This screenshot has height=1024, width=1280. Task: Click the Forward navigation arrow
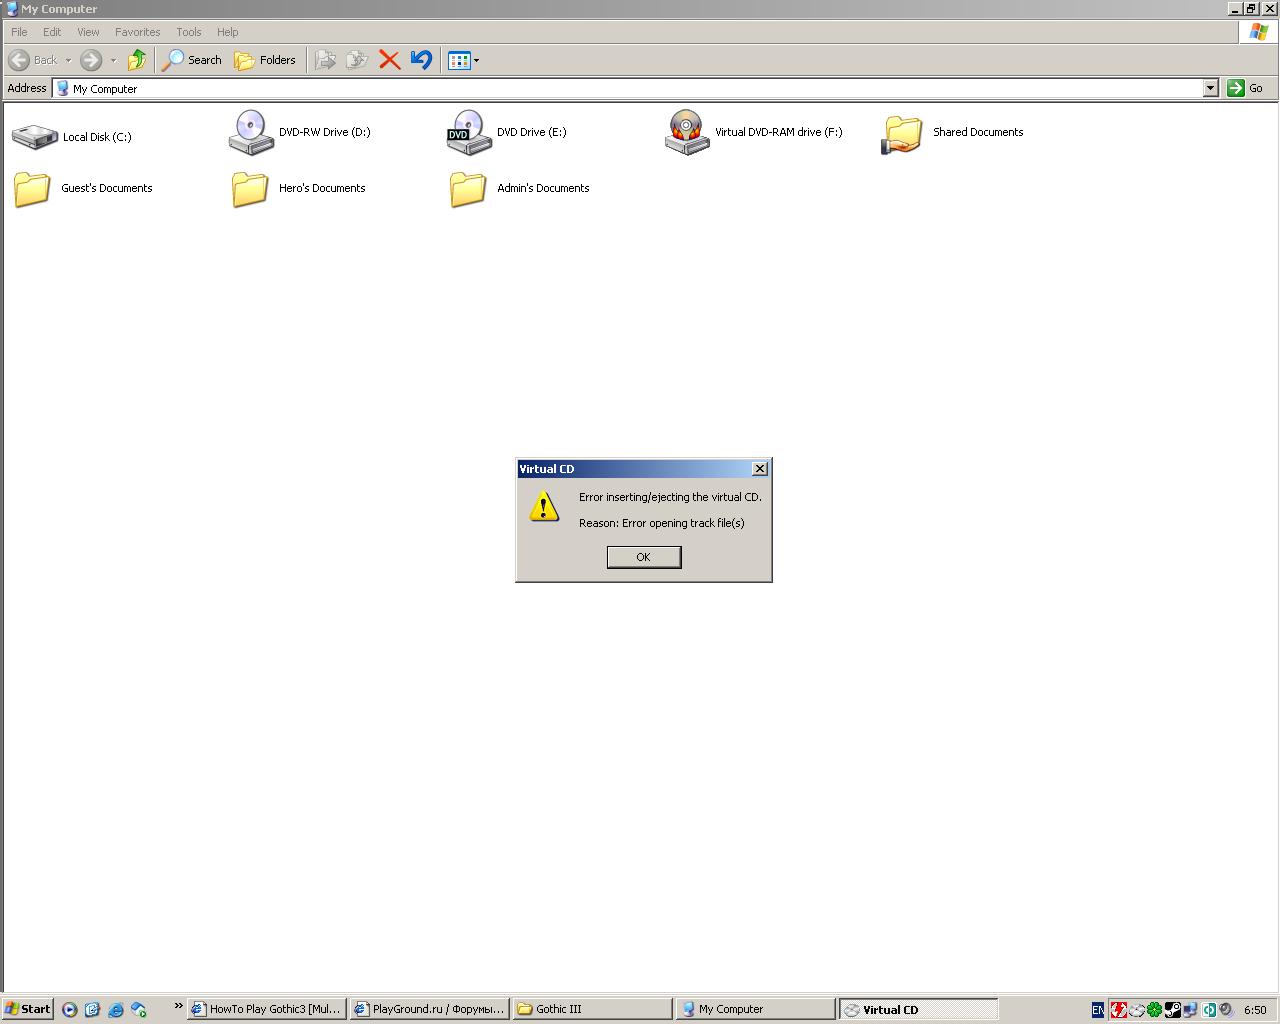click(x=91, y=60)
